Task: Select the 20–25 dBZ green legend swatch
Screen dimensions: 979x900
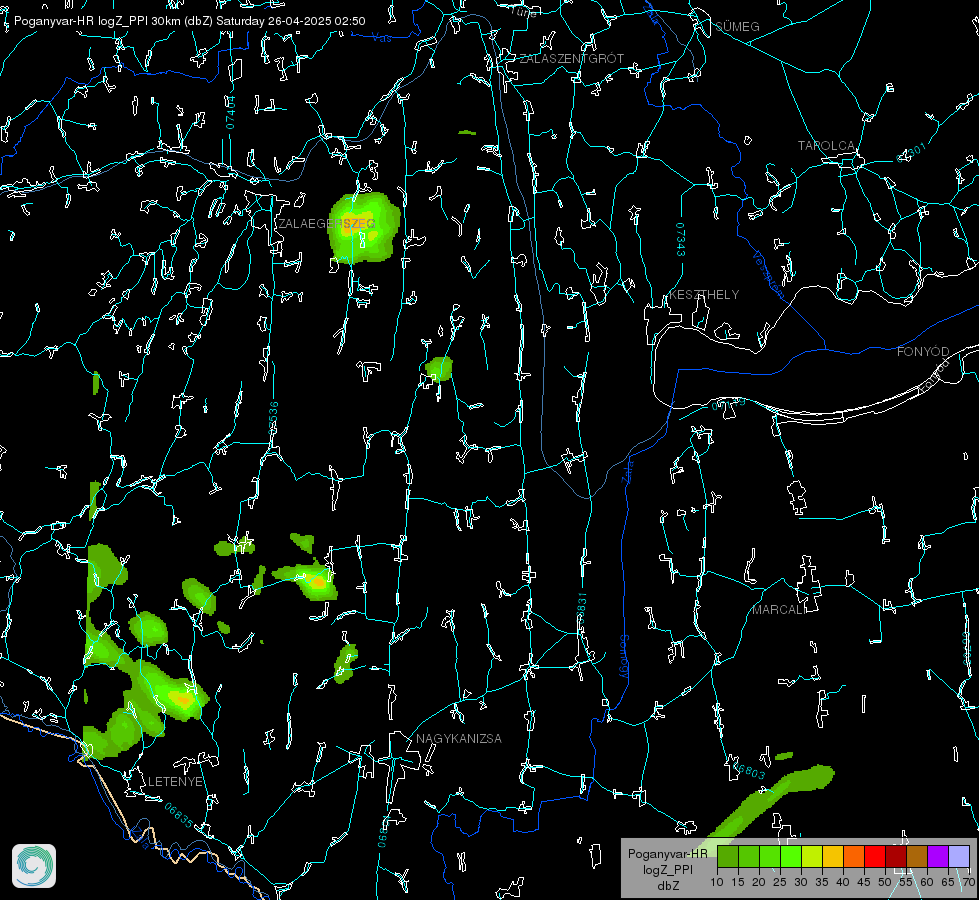Action: coord(770,856)
